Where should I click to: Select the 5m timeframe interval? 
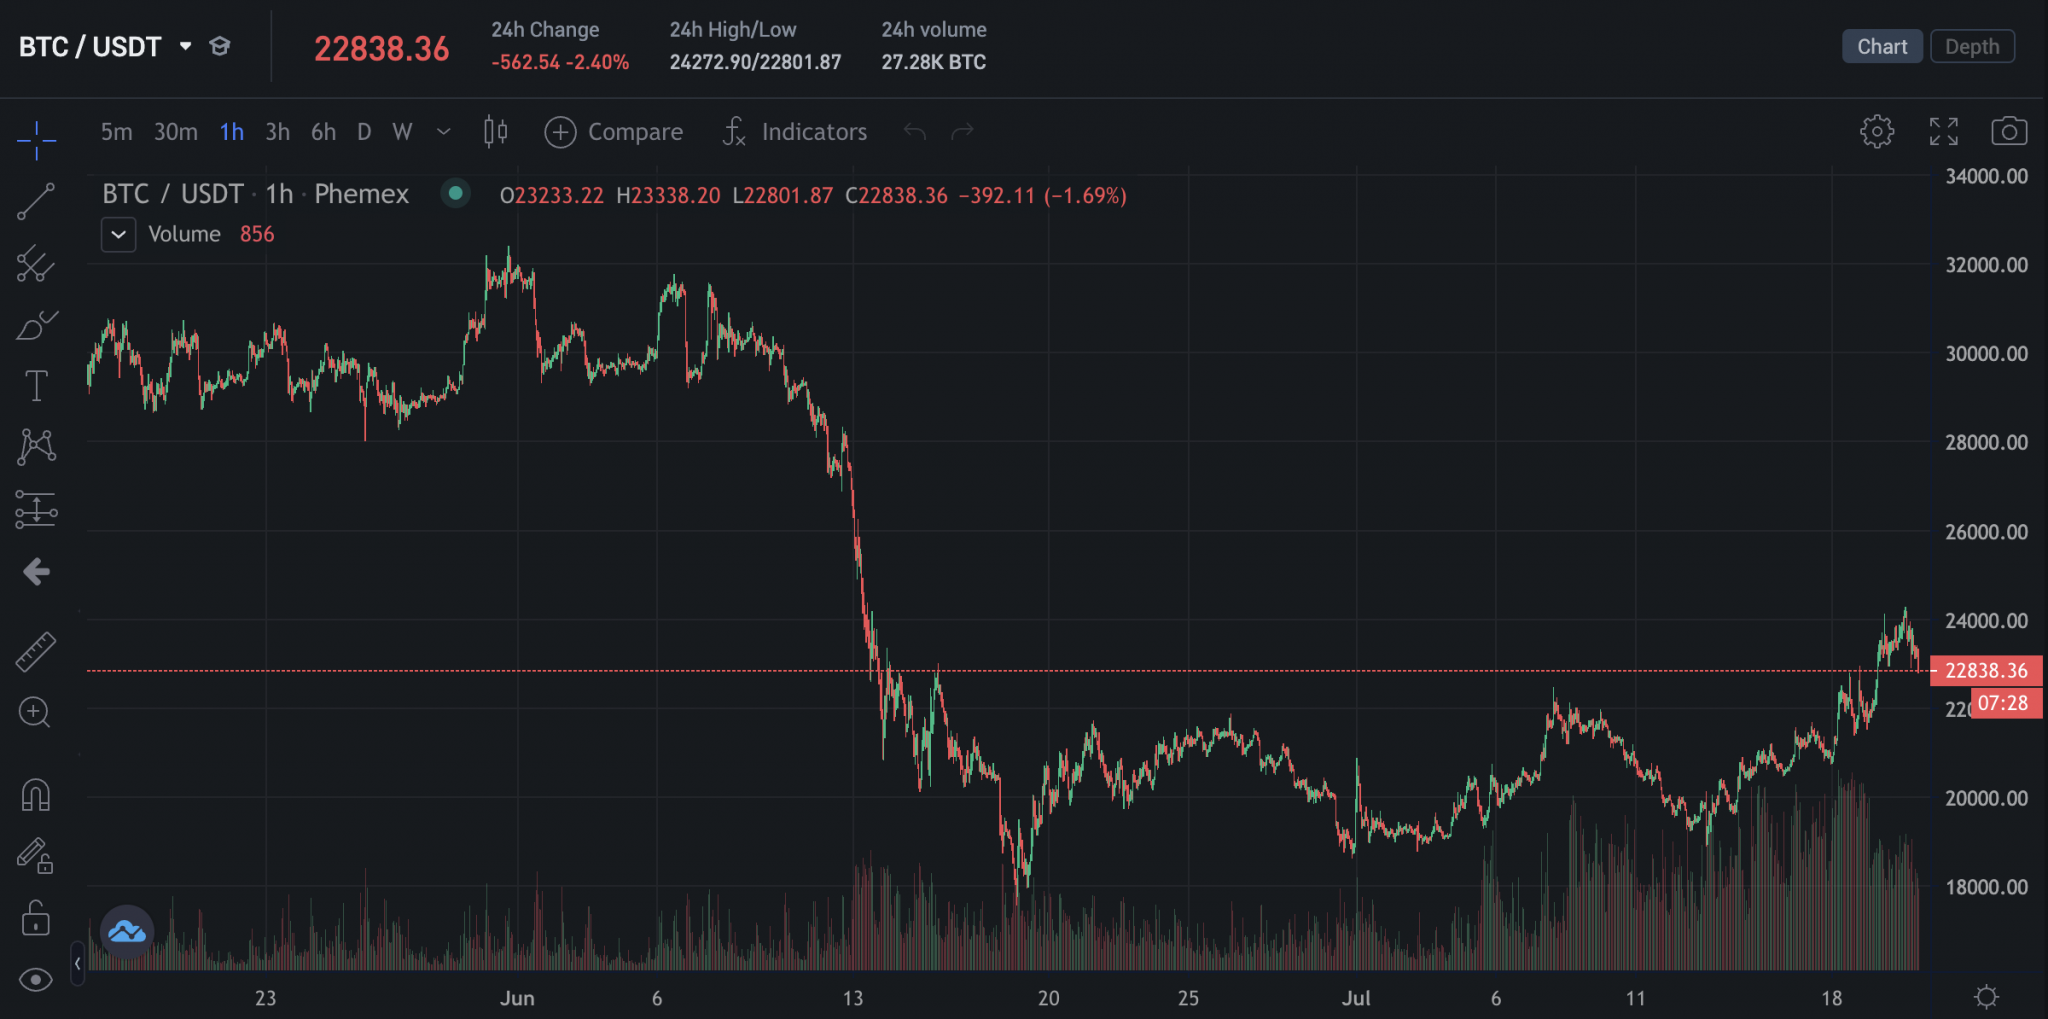(x=116, y=131)
